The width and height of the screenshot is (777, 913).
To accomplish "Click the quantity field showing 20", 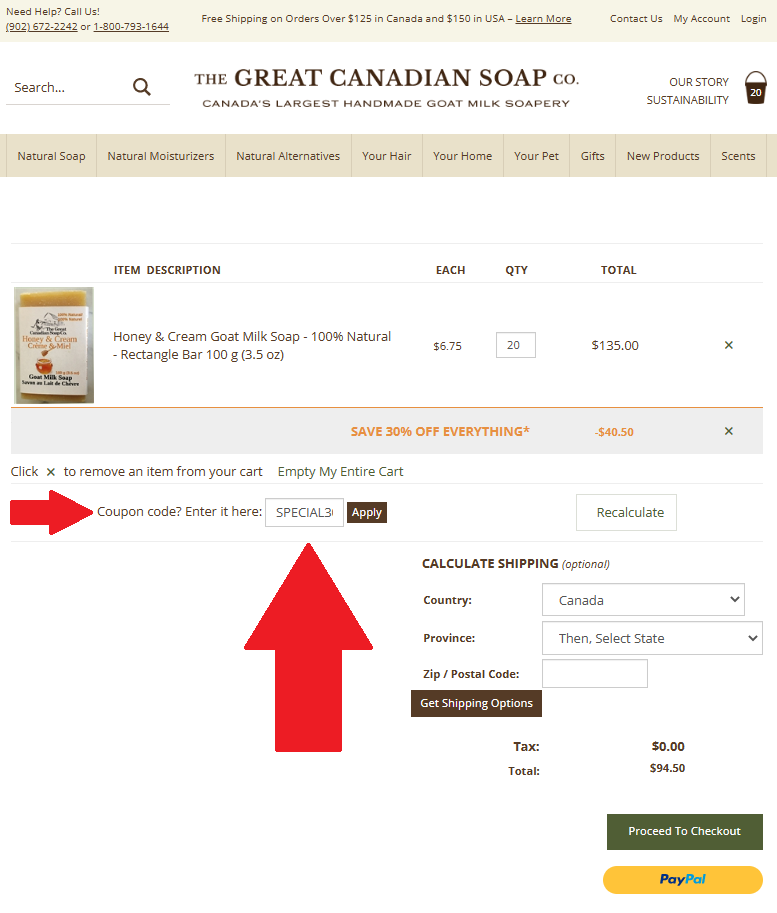I will tap(515, 345).
